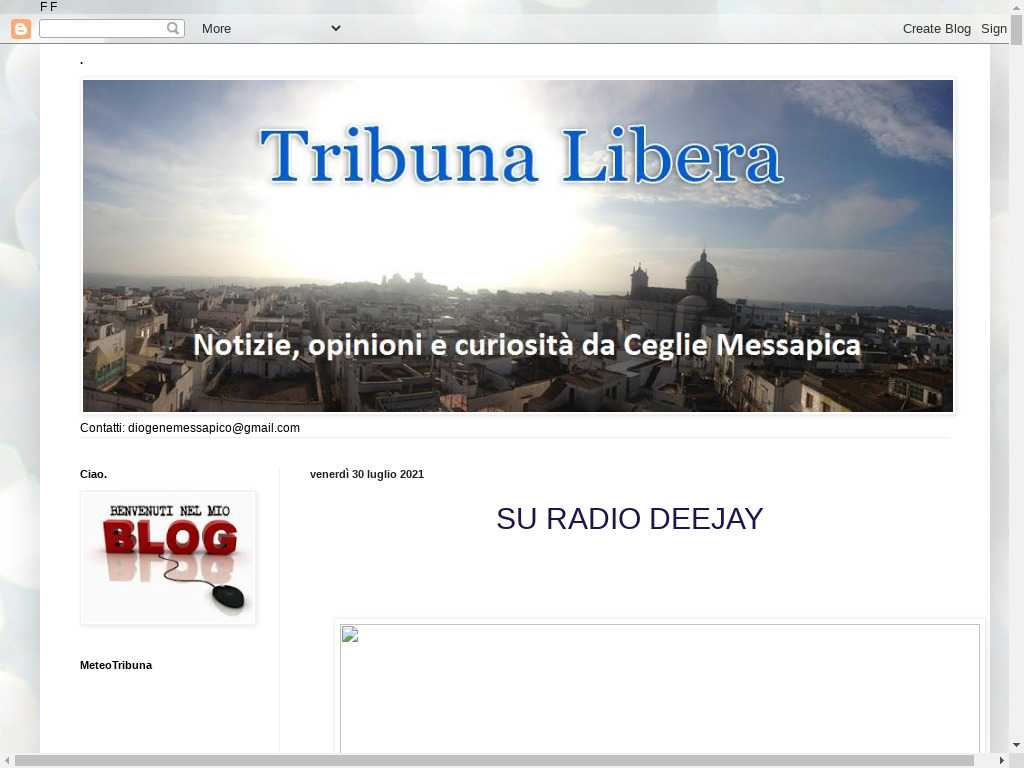Open the SU RADIO DEEJAY post title

coord(630,519)
